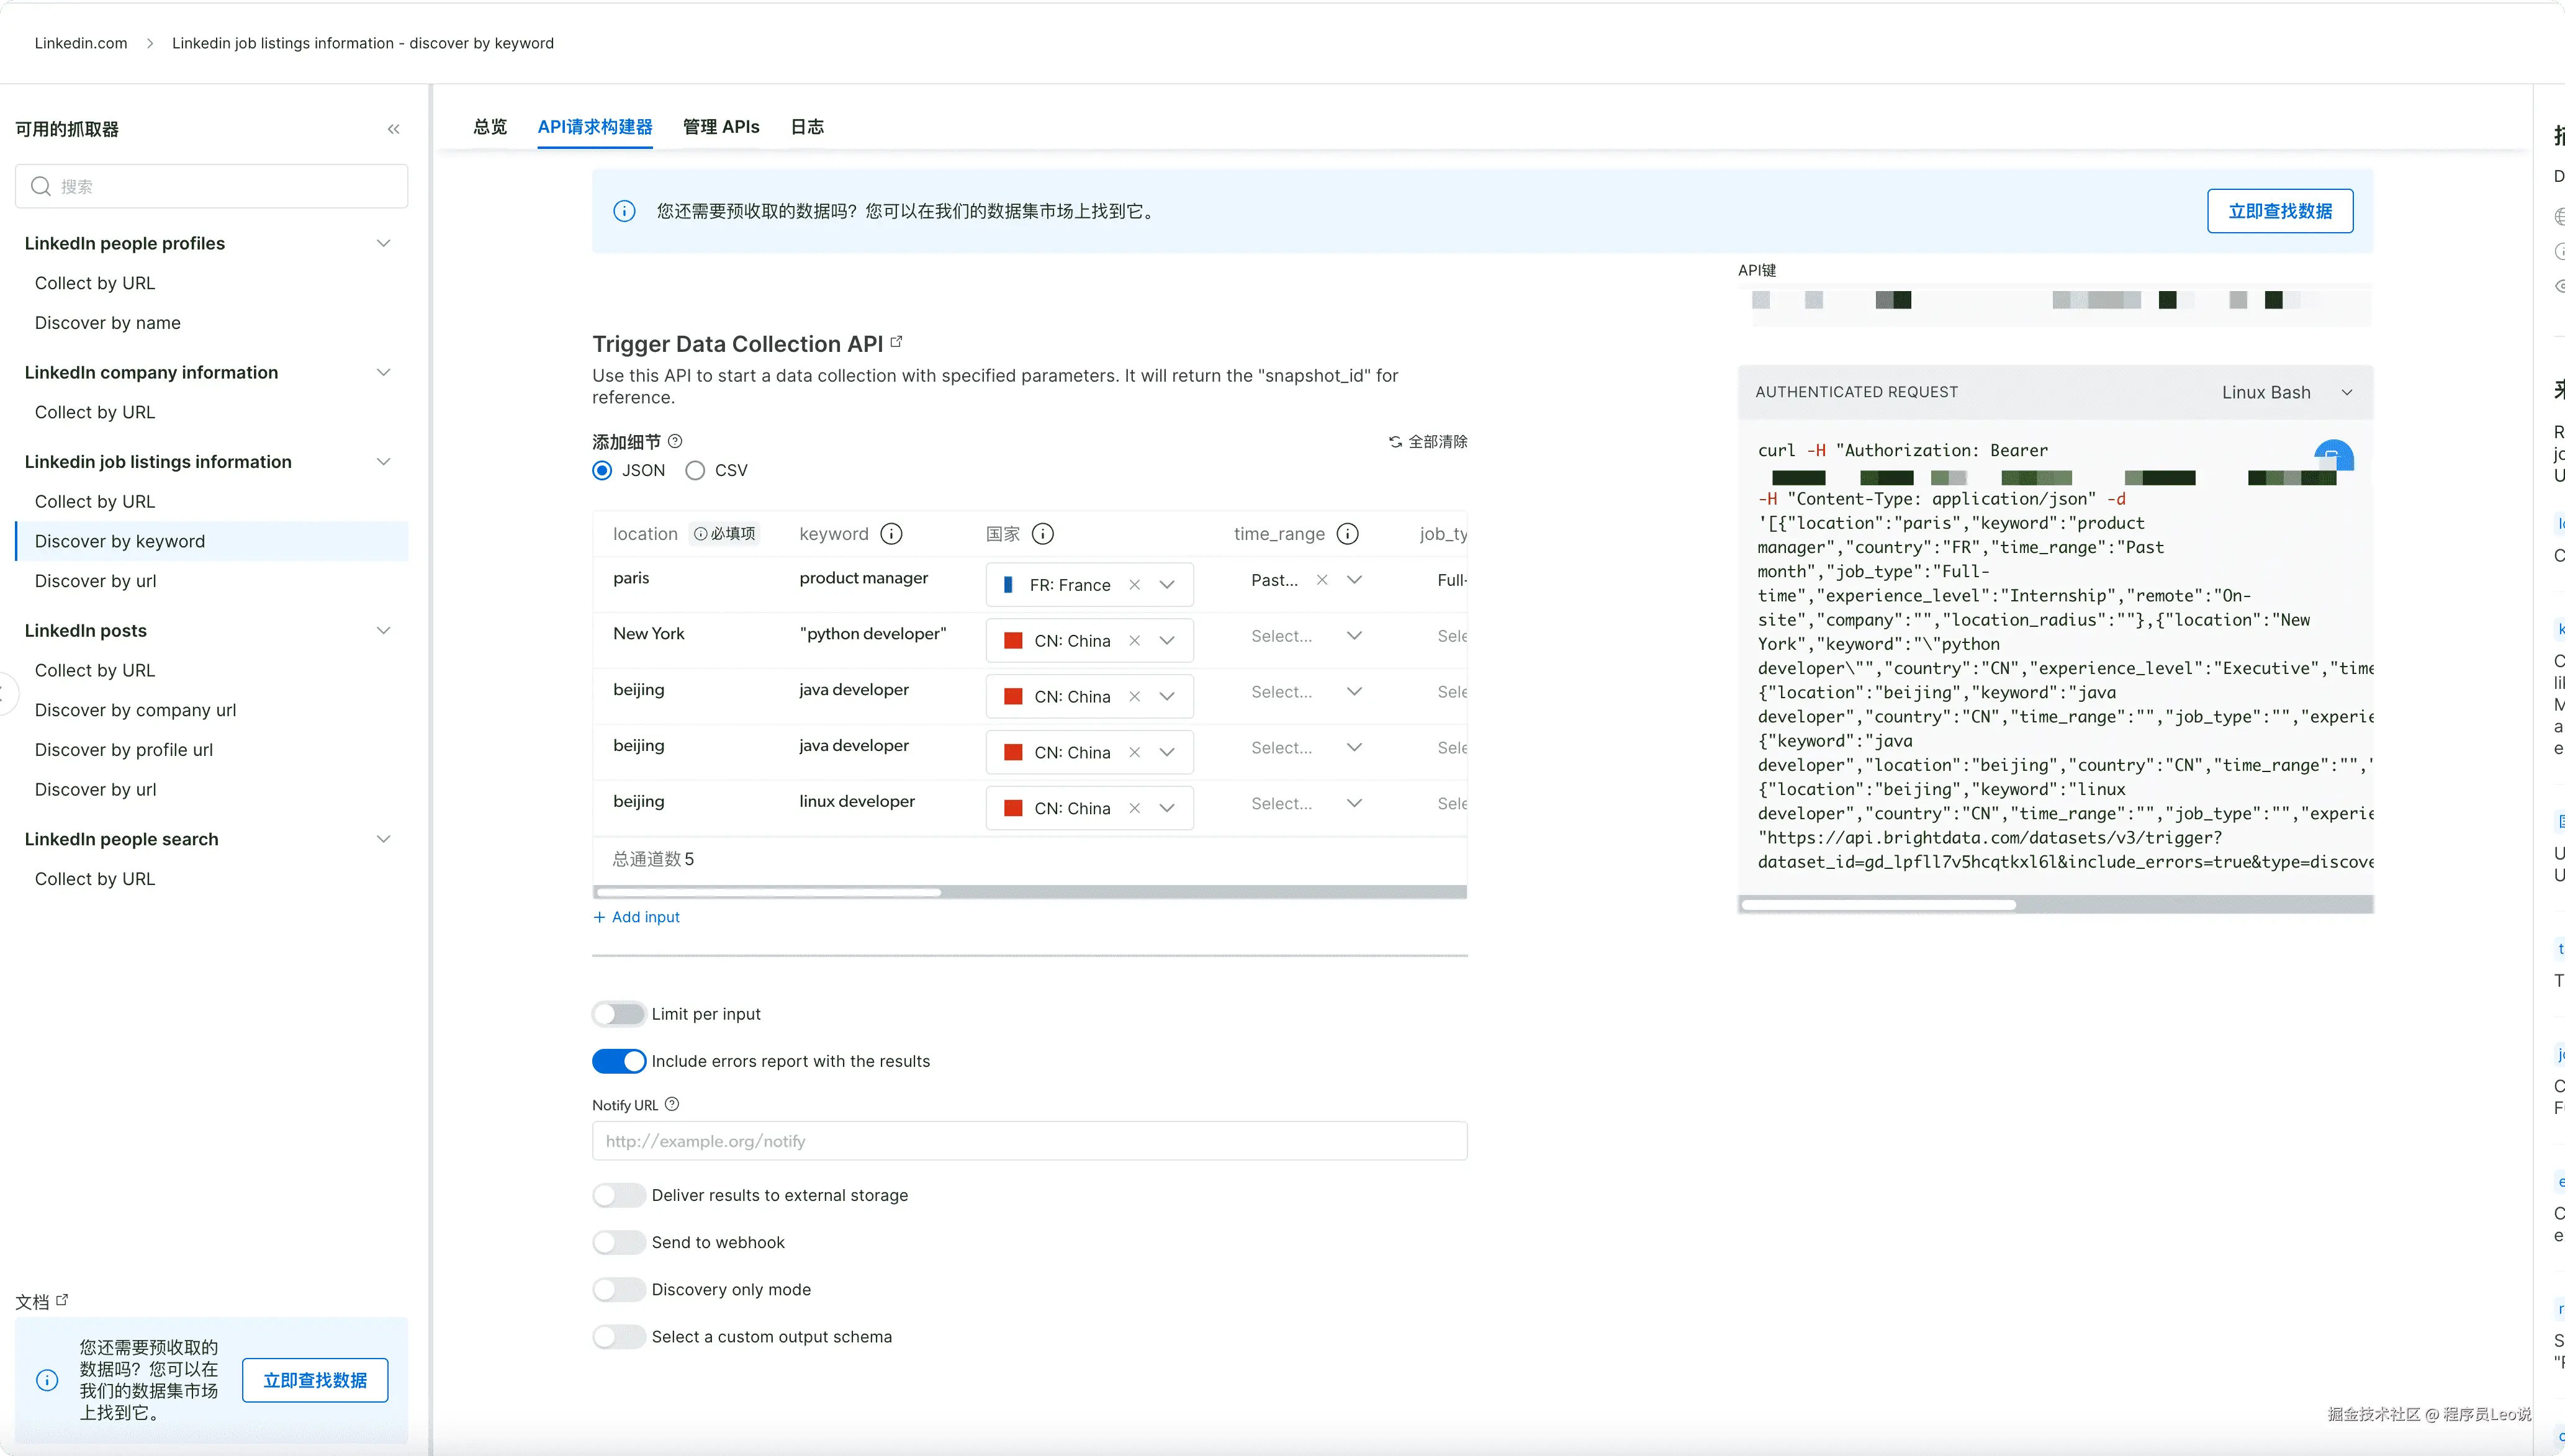Switch to the 总览 tab
The width and height of the screenshot is (2565, 1456).
point(490,127)
